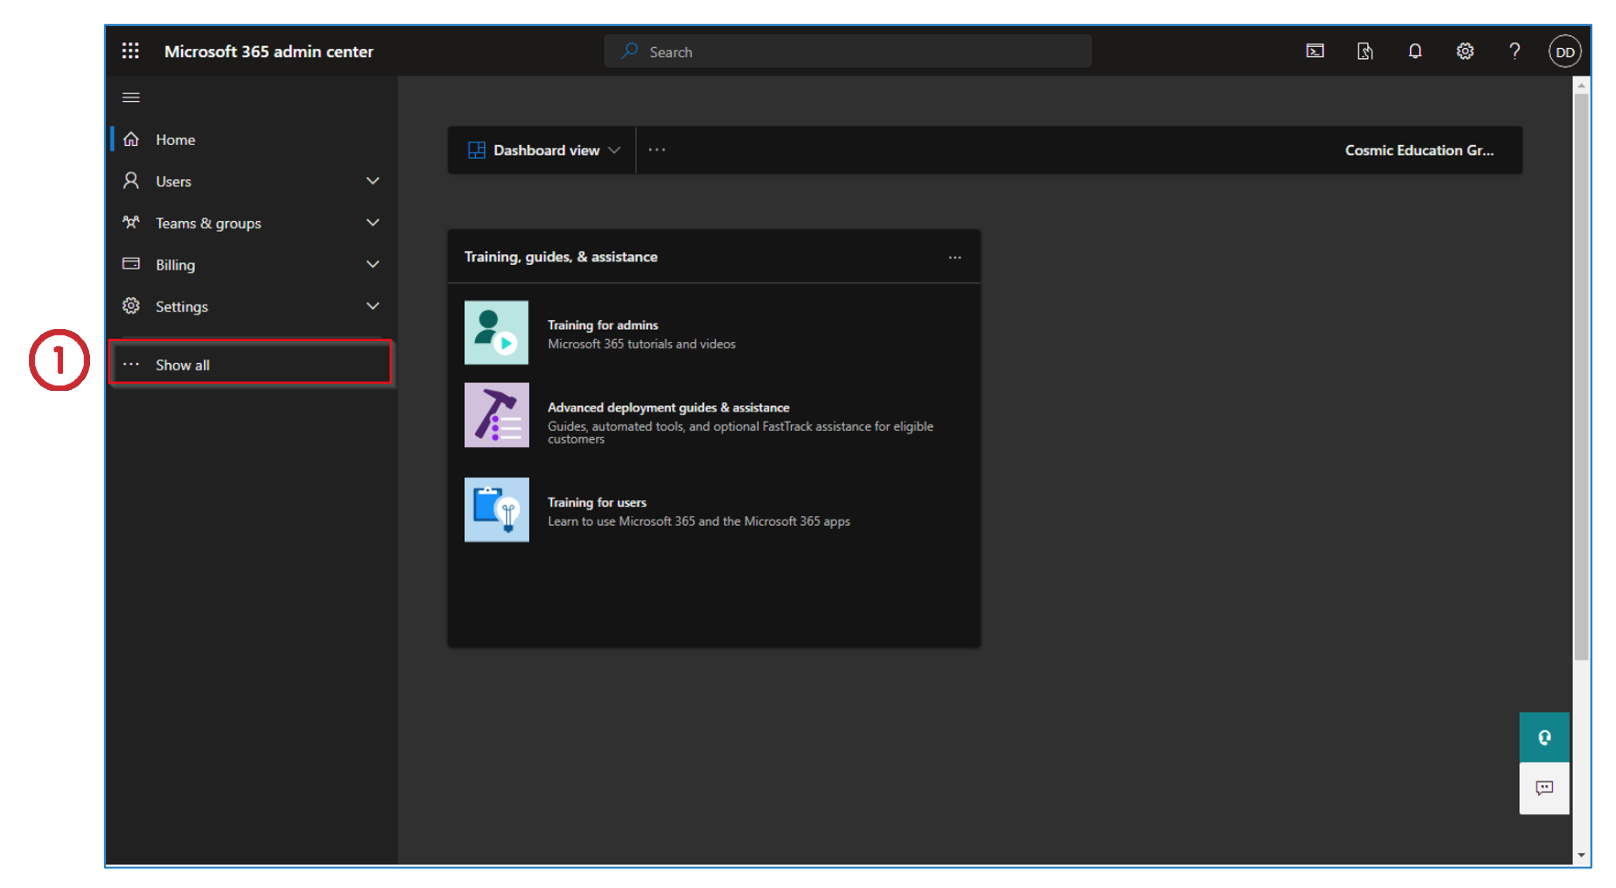
Task: Open Cloud Shell from the top bar
Action: [1315, 51]
